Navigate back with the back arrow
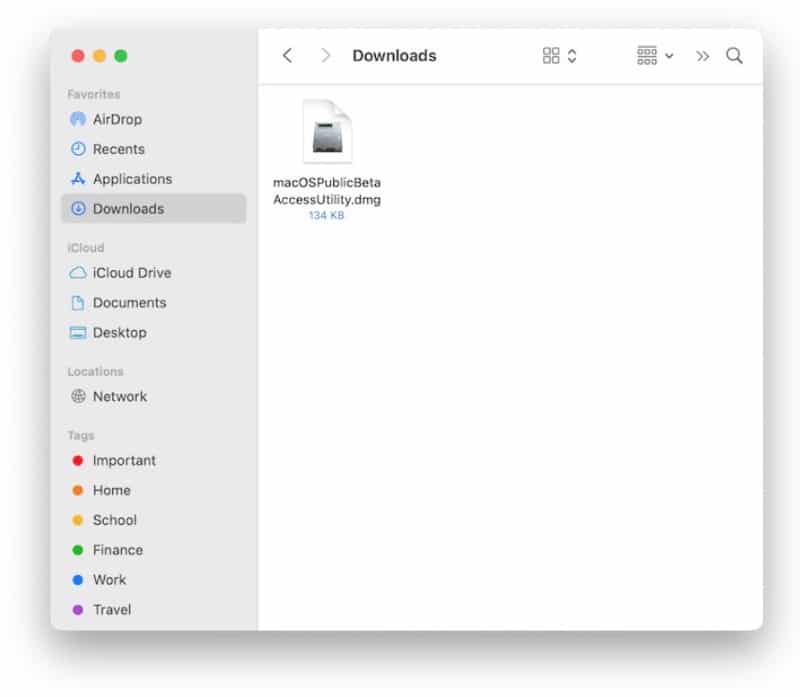The height and width of the screenshot is (697, 800). pyautogui.click(x=287, y=56)
